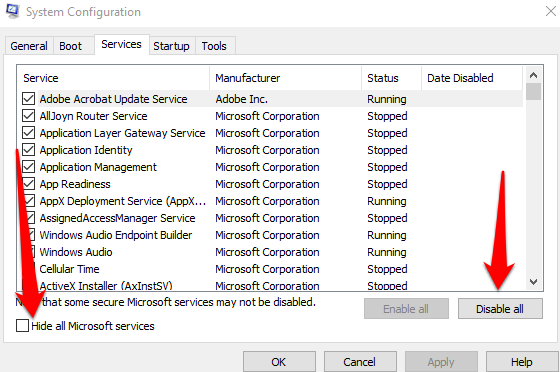Open Help for System Configuration
Viewport: 560px width, 372px height.
[521, 362]
